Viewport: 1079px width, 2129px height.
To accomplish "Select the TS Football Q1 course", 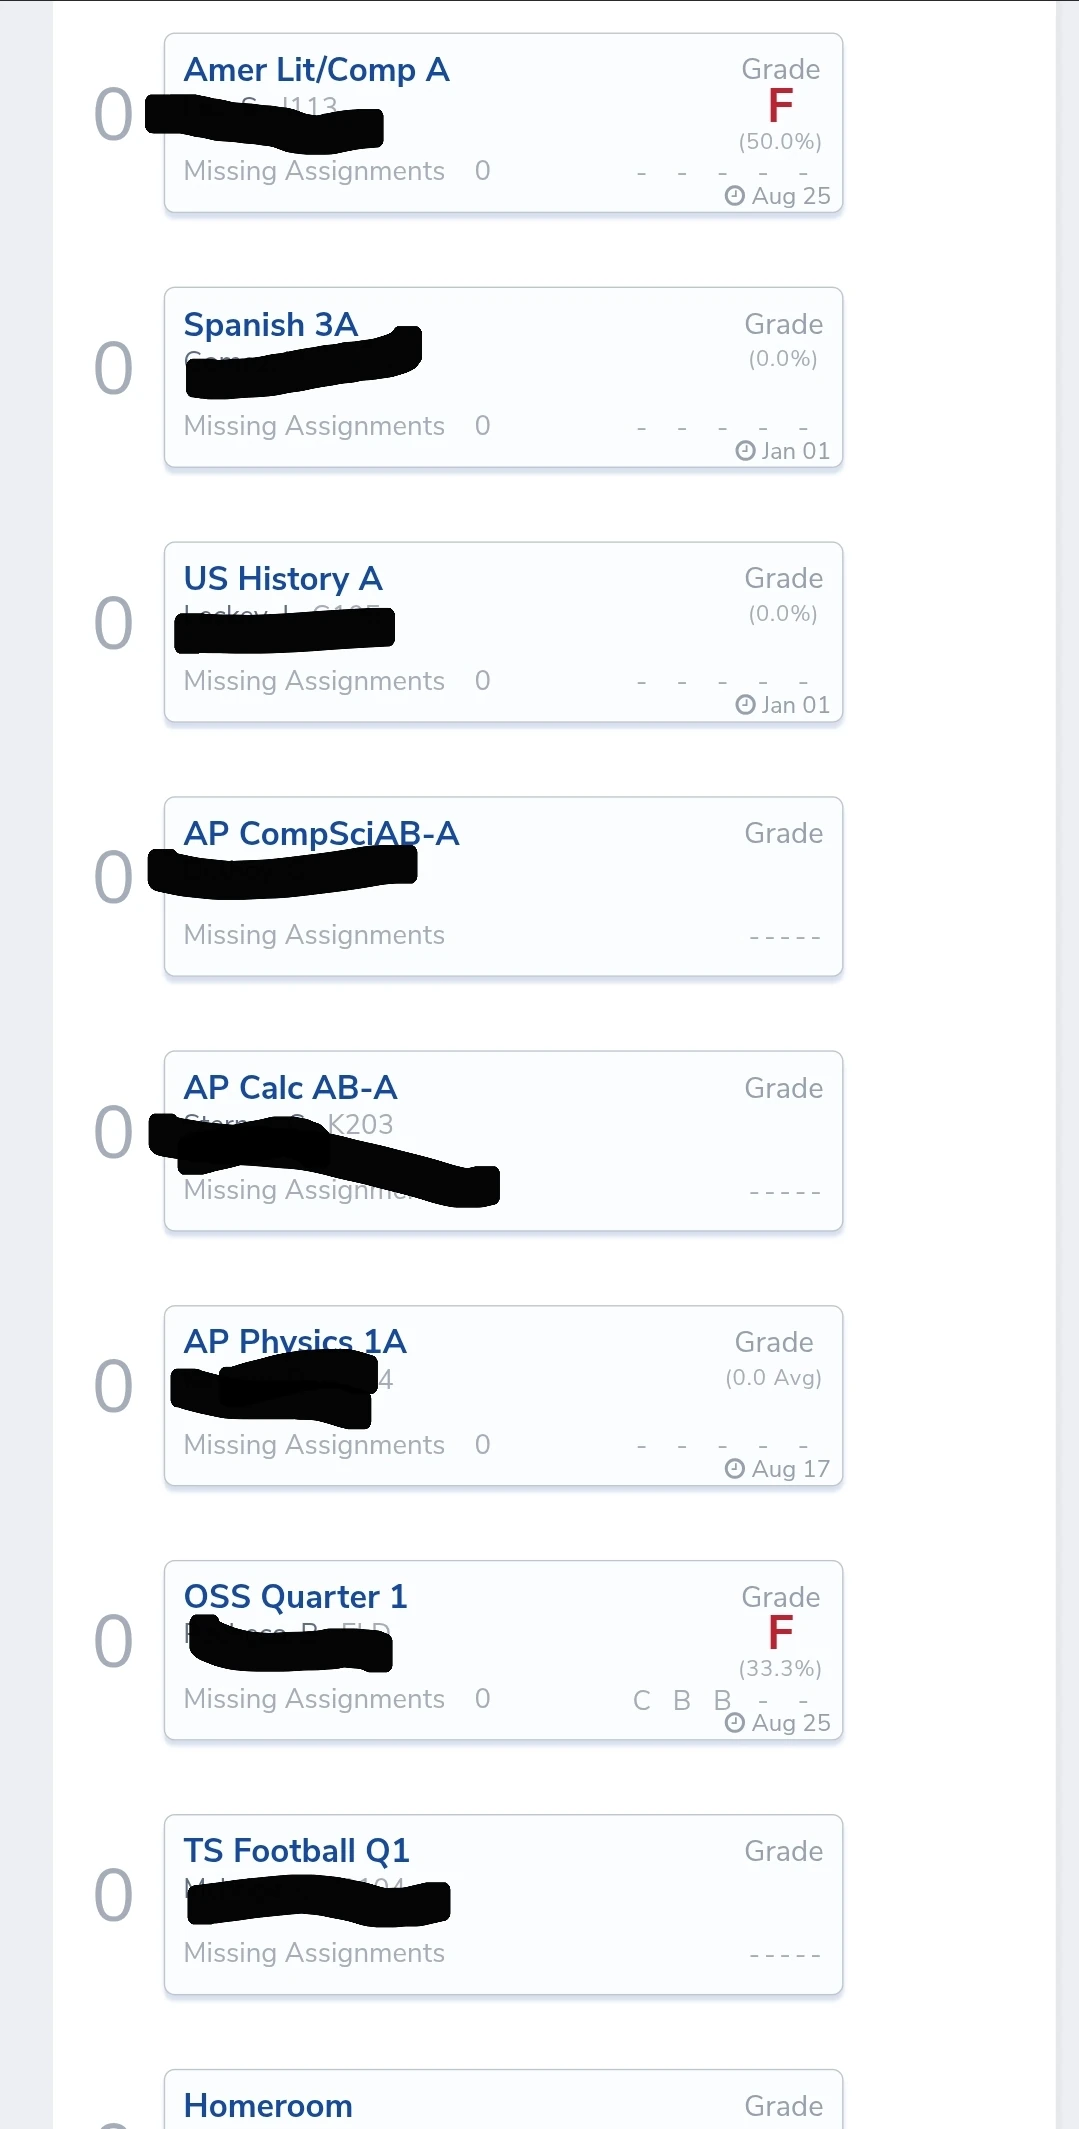I will click(x=296, y=1851).
